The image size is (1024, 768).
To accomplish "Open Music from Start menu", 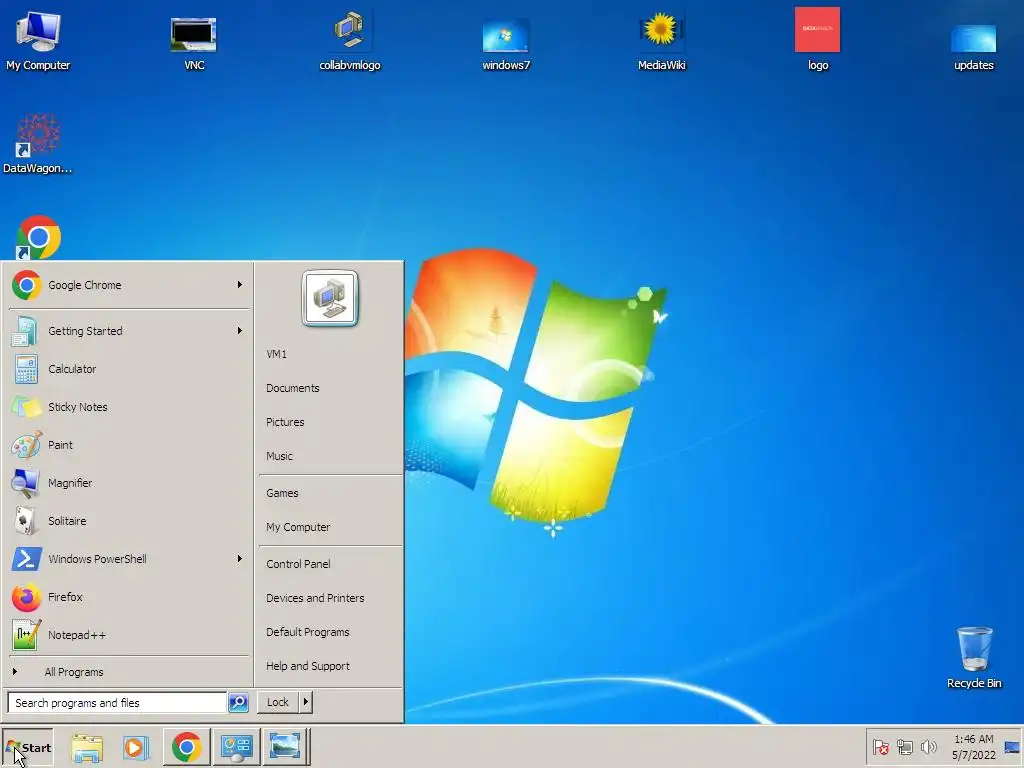I will (x=330, y=456).
